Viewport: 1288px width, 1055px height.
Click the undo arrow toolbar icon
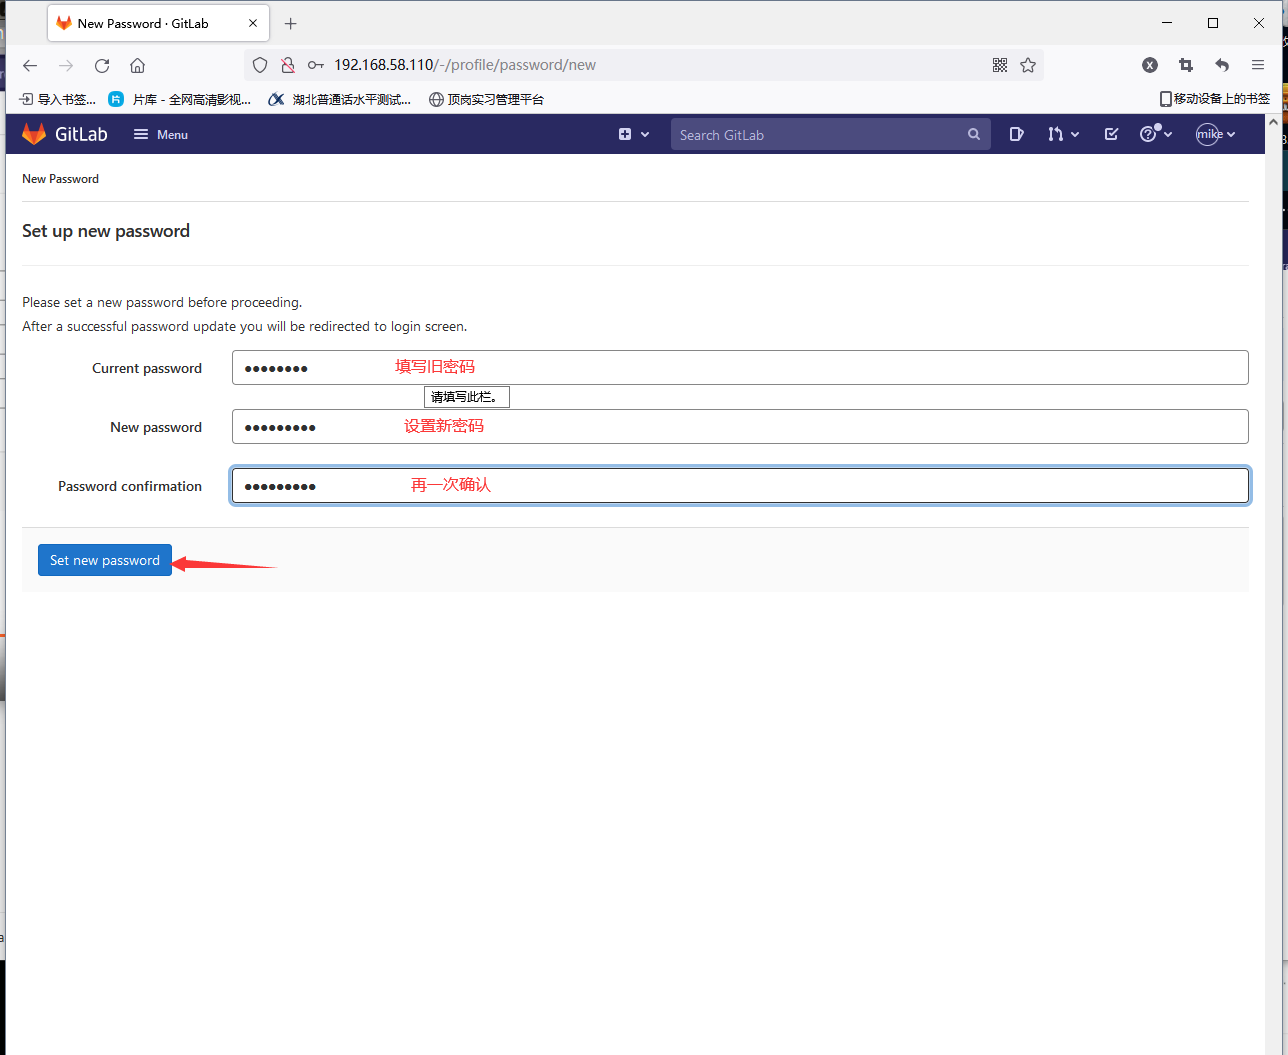pos(1222,65)
